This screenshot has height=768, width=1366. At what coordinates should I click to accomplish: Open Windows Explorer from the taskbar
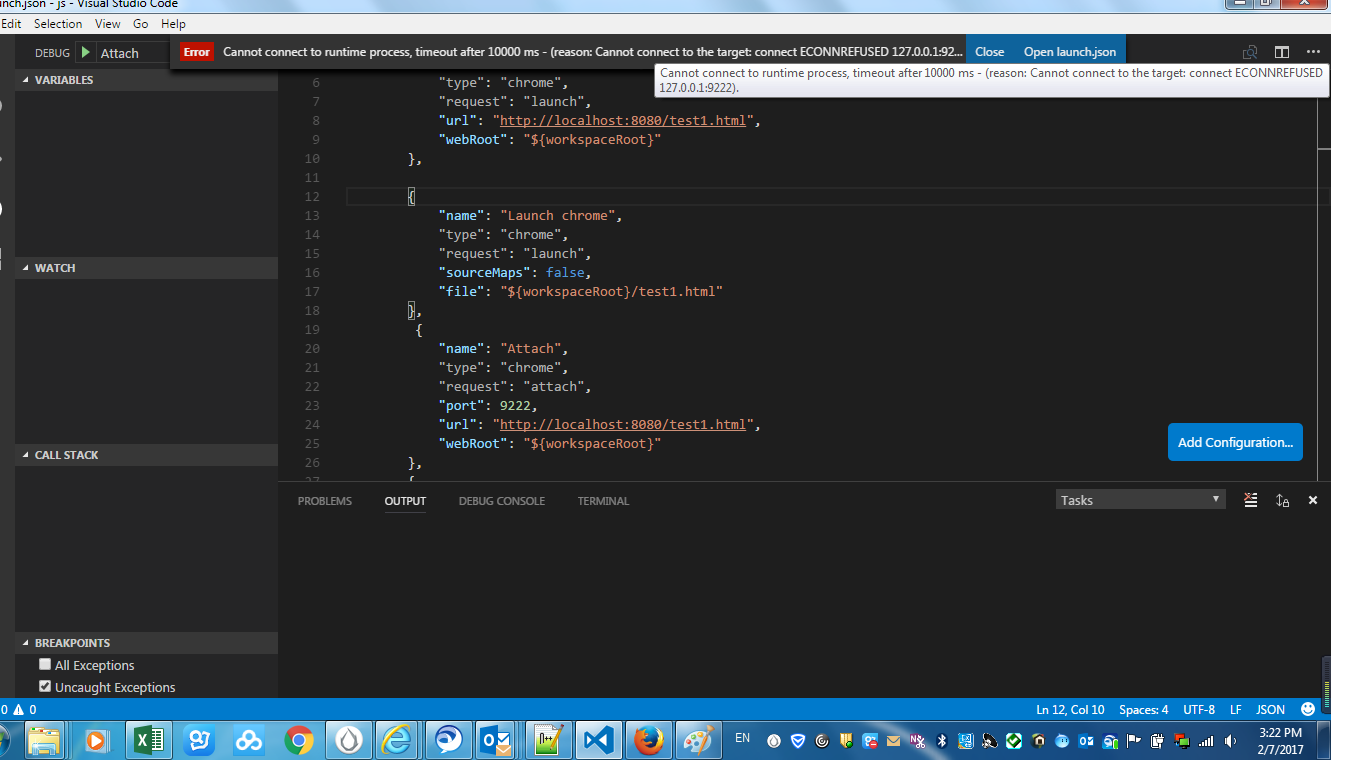(44, 741)
